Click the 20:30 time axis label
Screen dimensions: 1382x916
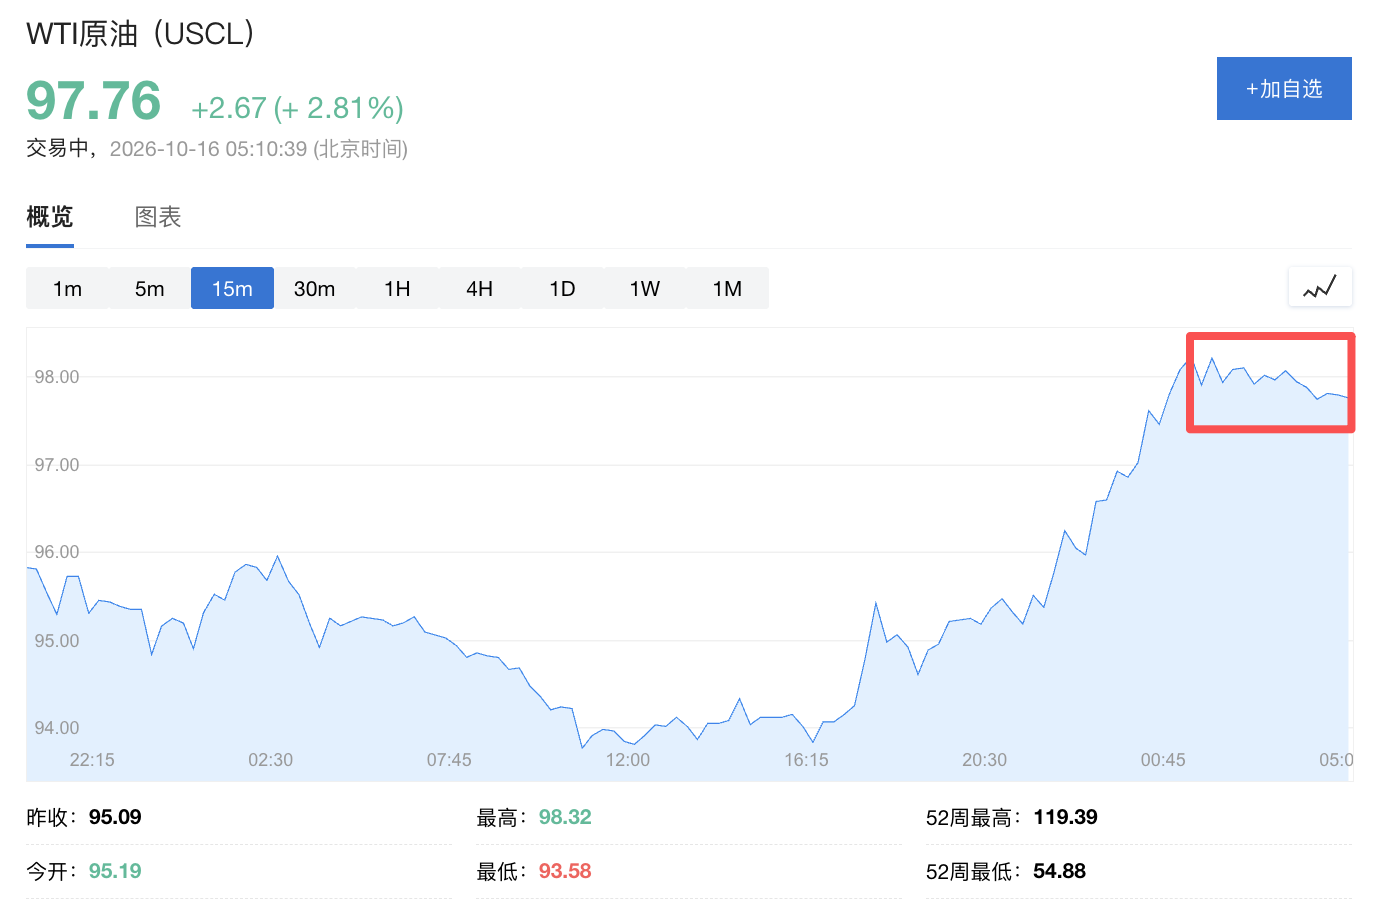[x=984, y=760]
